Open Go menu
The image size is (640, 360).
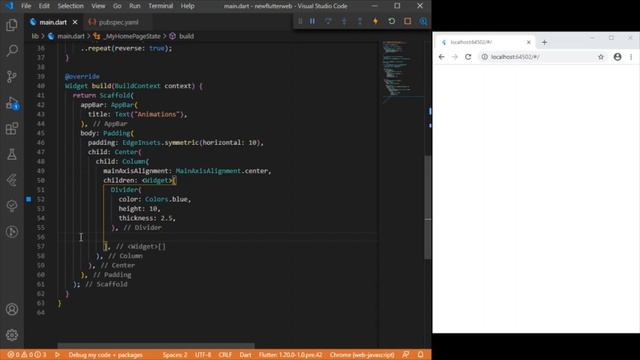pyautogui.click(x=117, y=6)
